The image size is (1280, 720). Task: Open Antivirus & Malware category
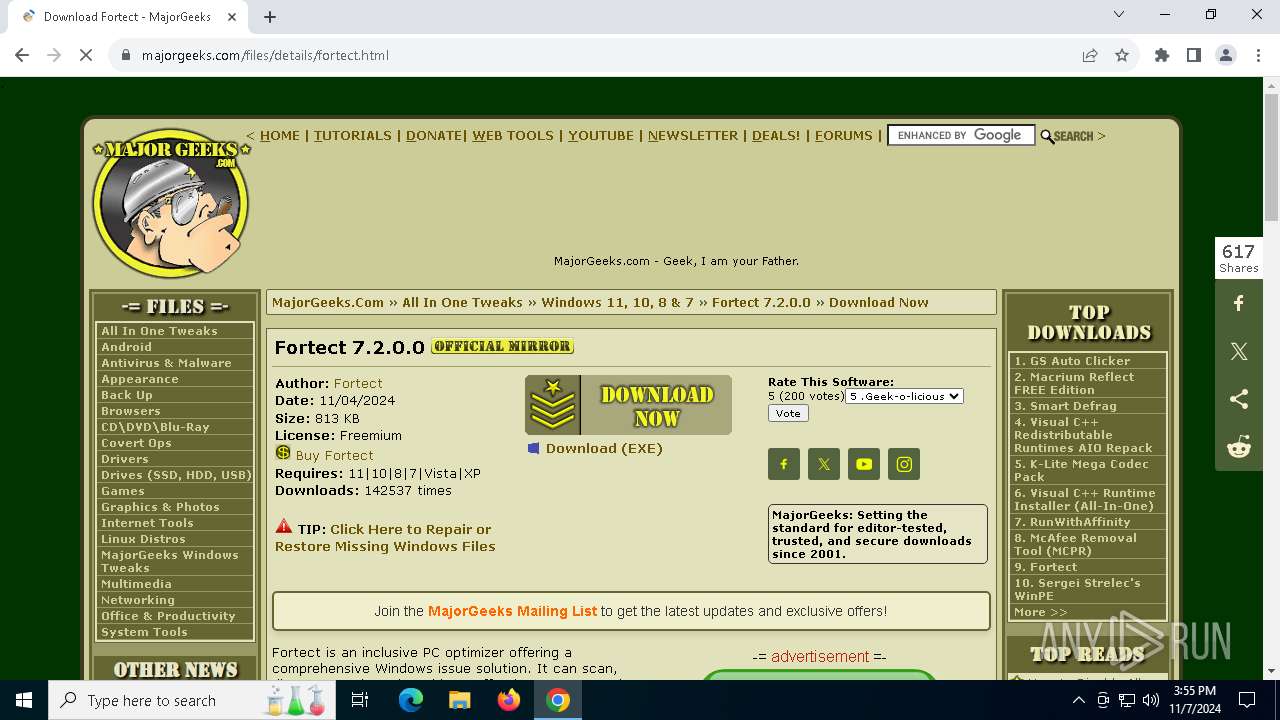click(166, 363)
